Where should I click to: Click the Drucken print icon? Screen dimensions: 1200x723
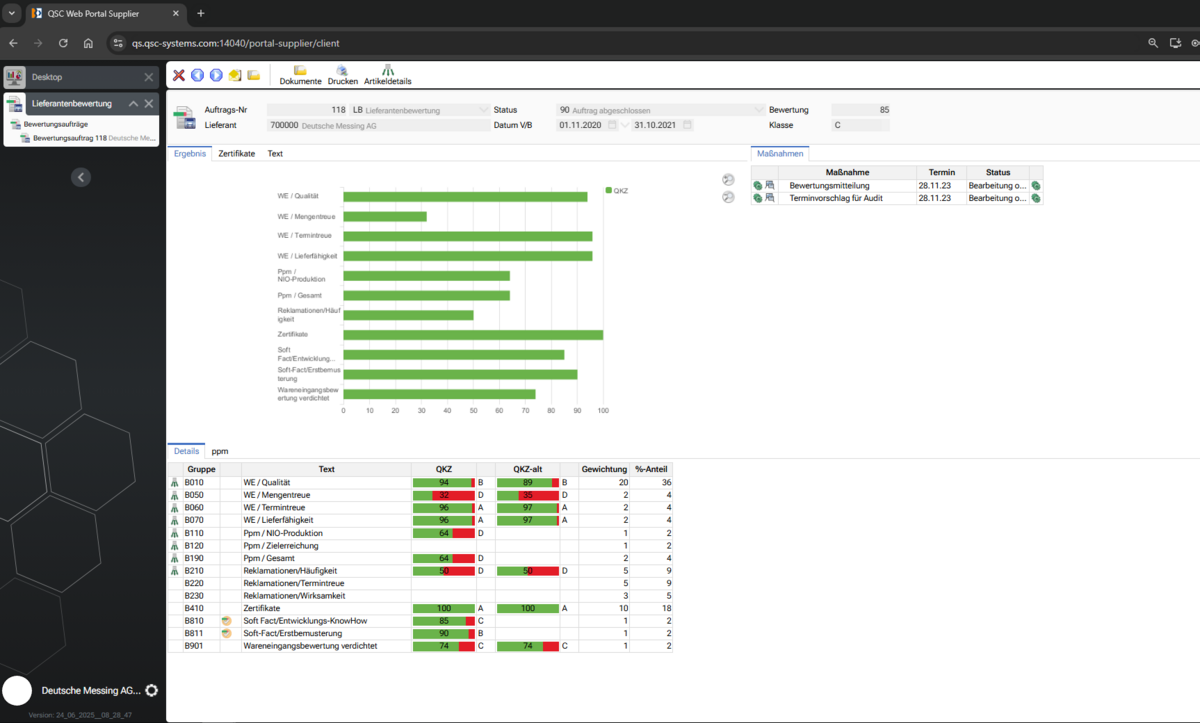[x=342, y=75]
